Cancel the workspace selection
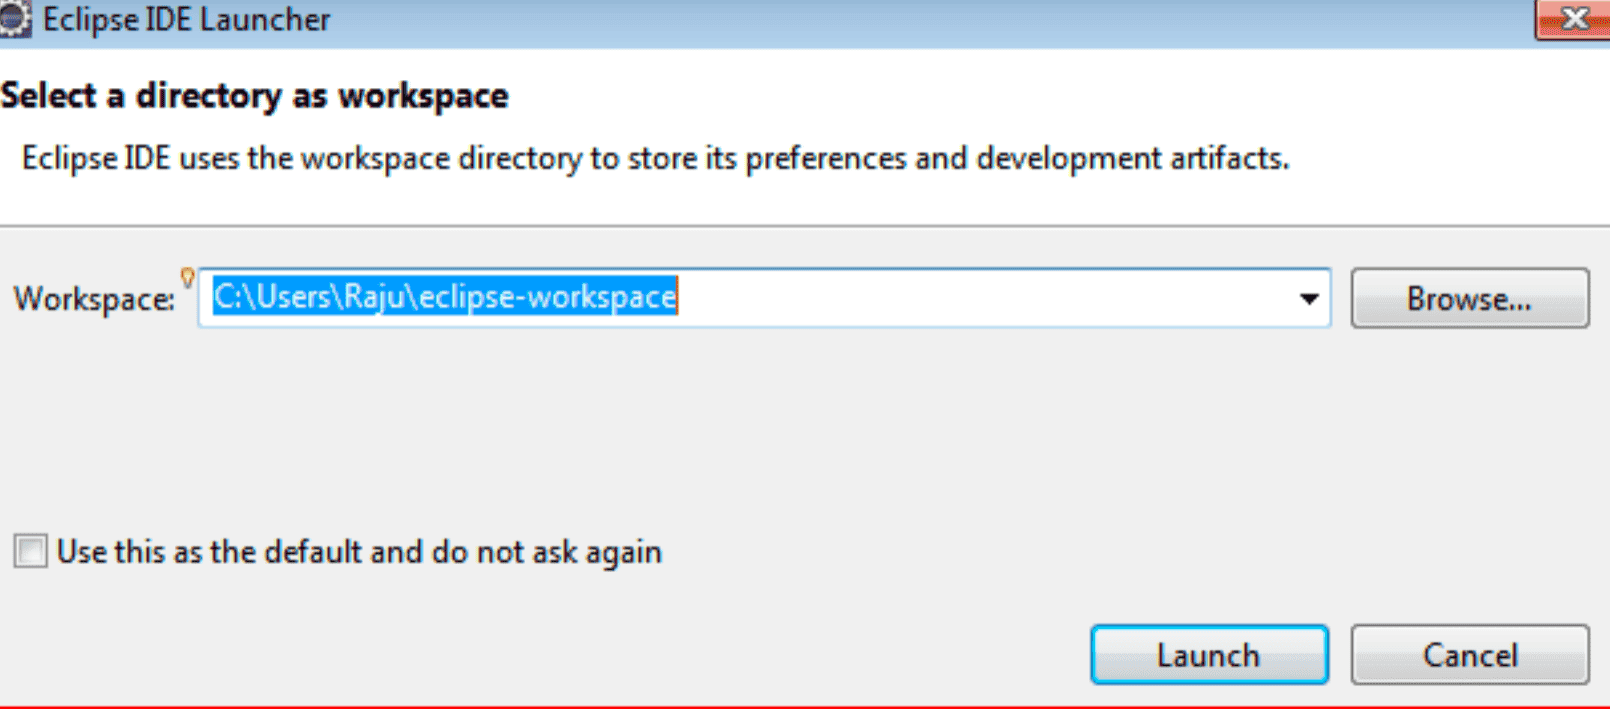Screen dimensions: 1610x714 1469,654
